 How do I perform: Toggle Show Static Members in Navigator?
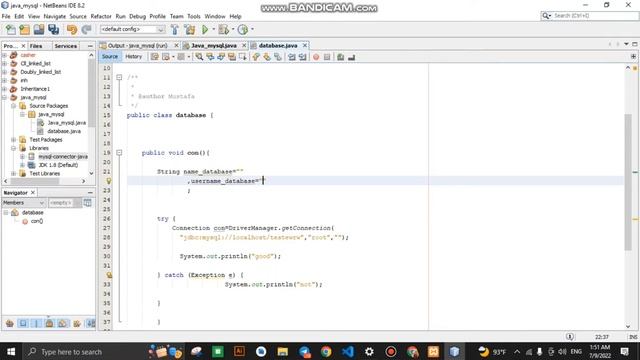coord(36,324)
